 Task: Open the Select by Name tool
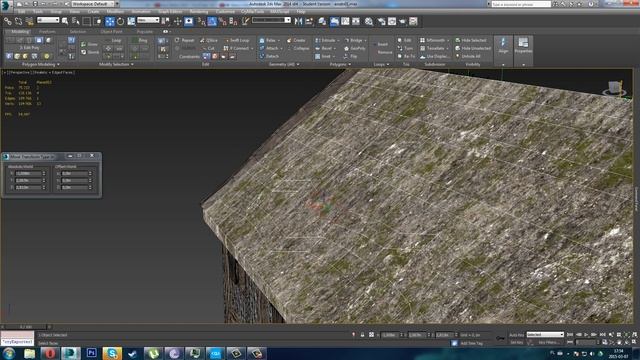[x=76, y=21]
